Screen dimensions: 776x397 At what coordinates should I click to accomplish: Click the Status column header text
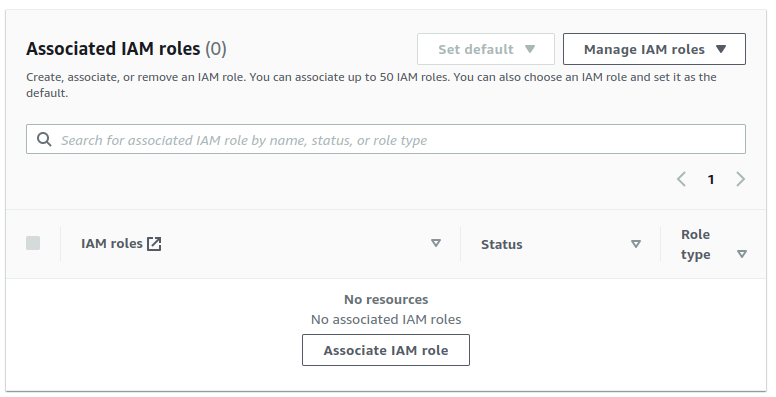pos(501,245)
